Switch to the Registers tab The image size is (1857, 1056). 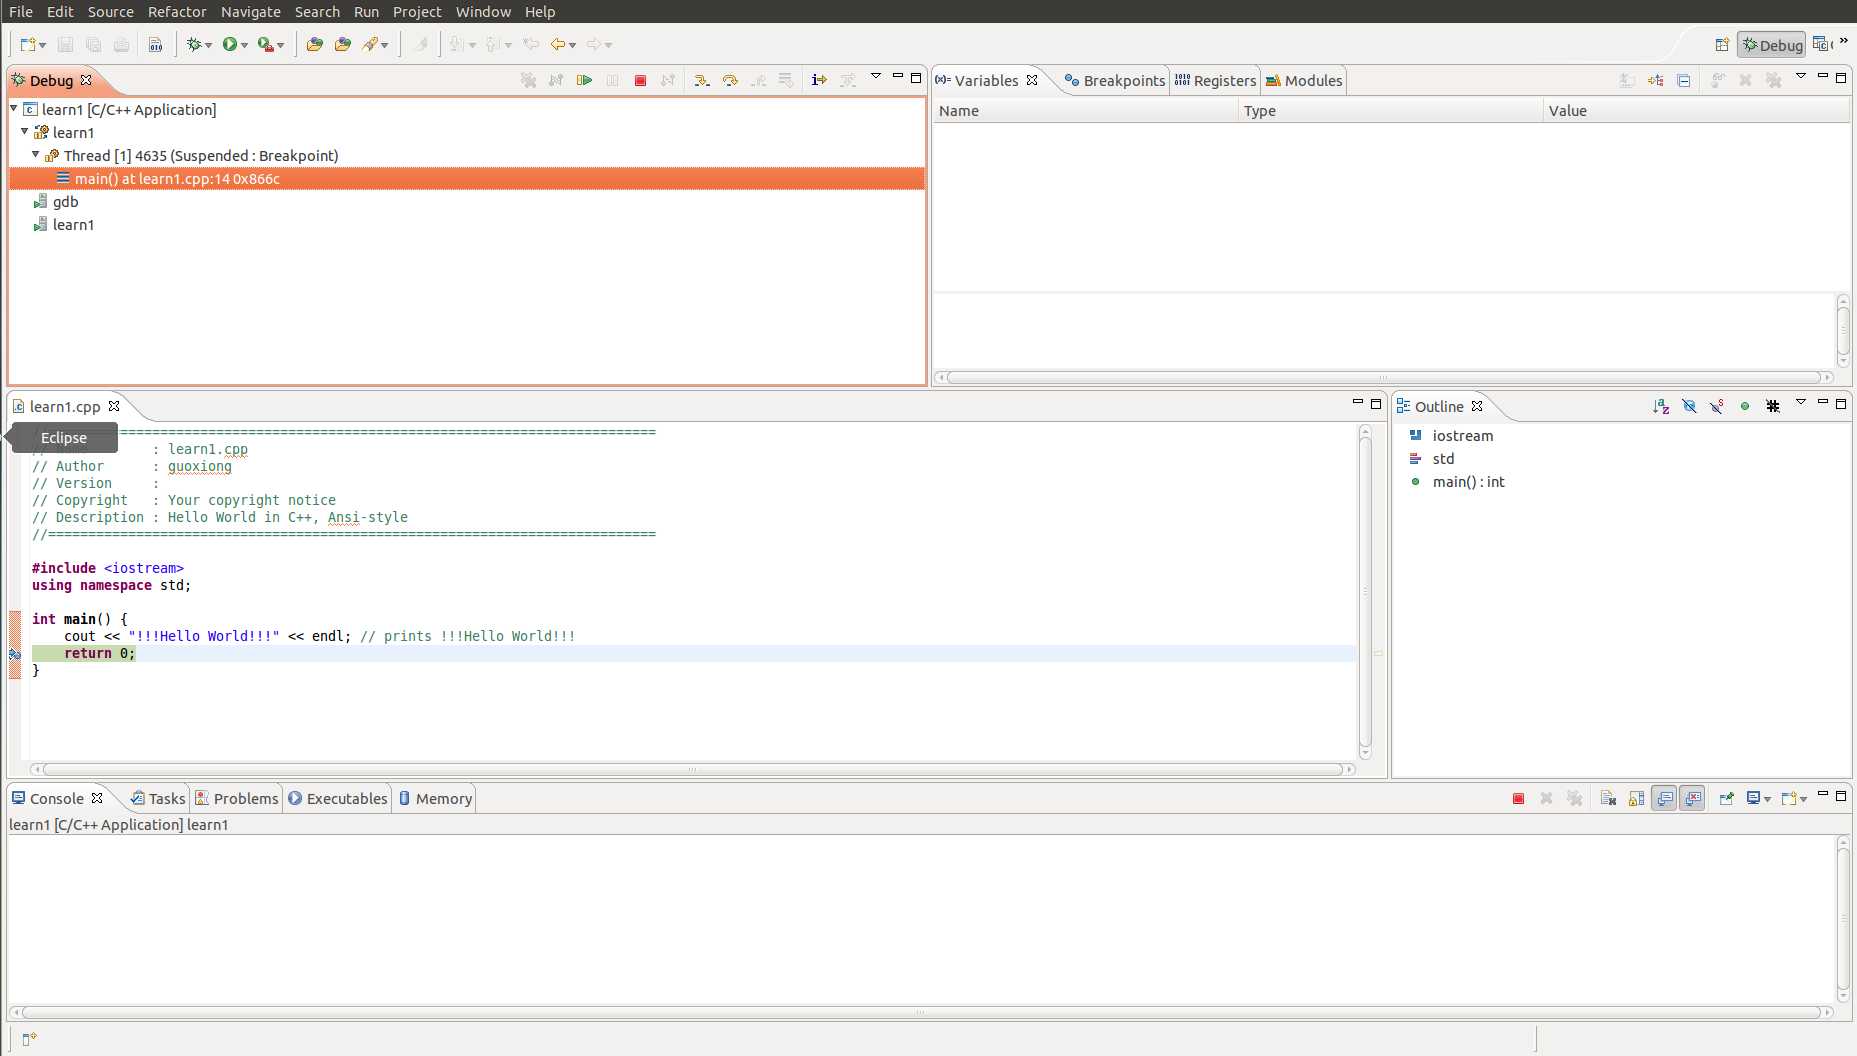(x=1216, y=80)
